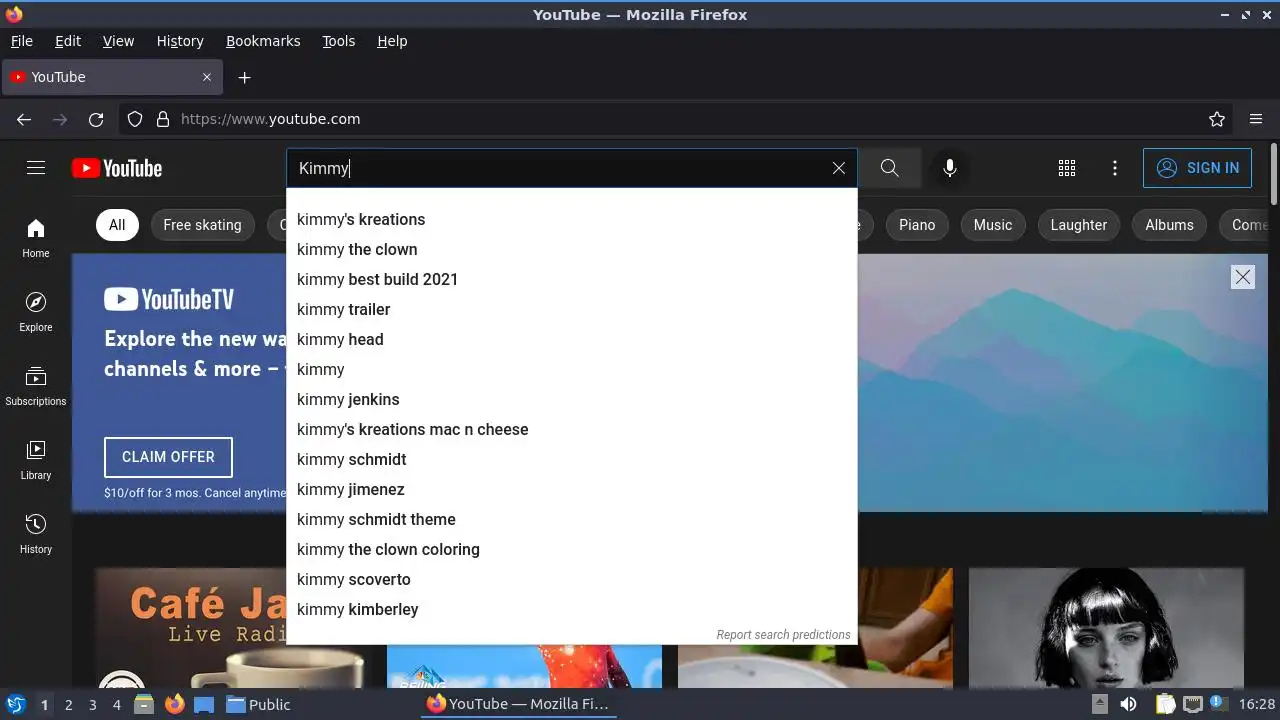Click the magnifying glass search button
The width and height of the screenshot is (1280, 720).
889,168
